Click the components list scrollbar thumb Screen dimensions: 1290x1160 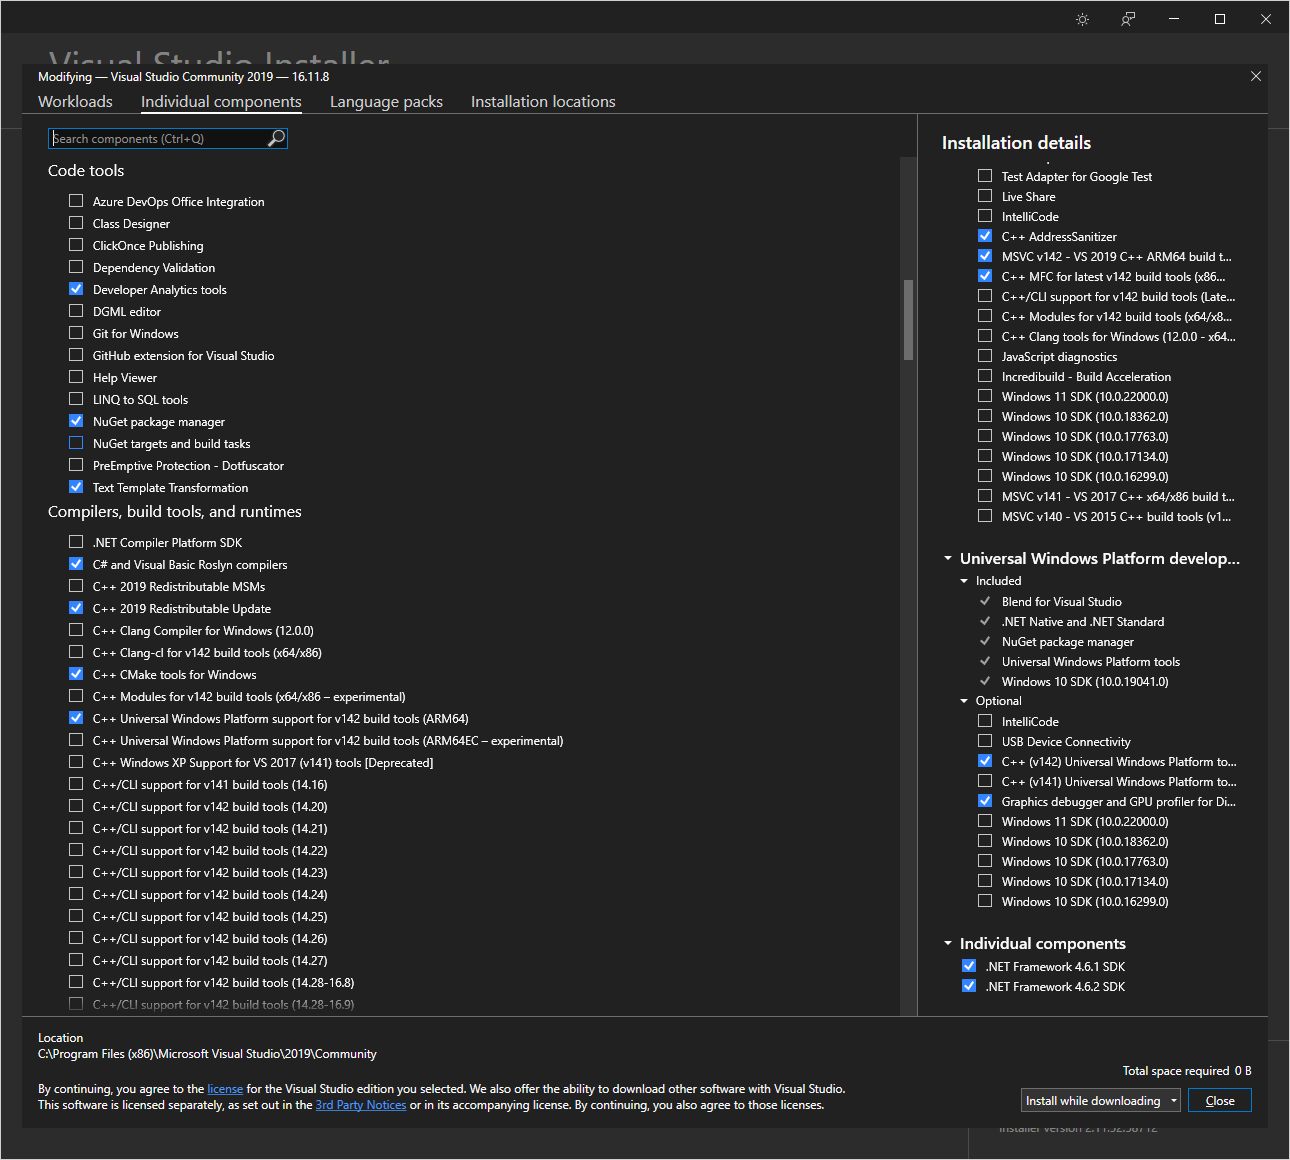(908, 319)
